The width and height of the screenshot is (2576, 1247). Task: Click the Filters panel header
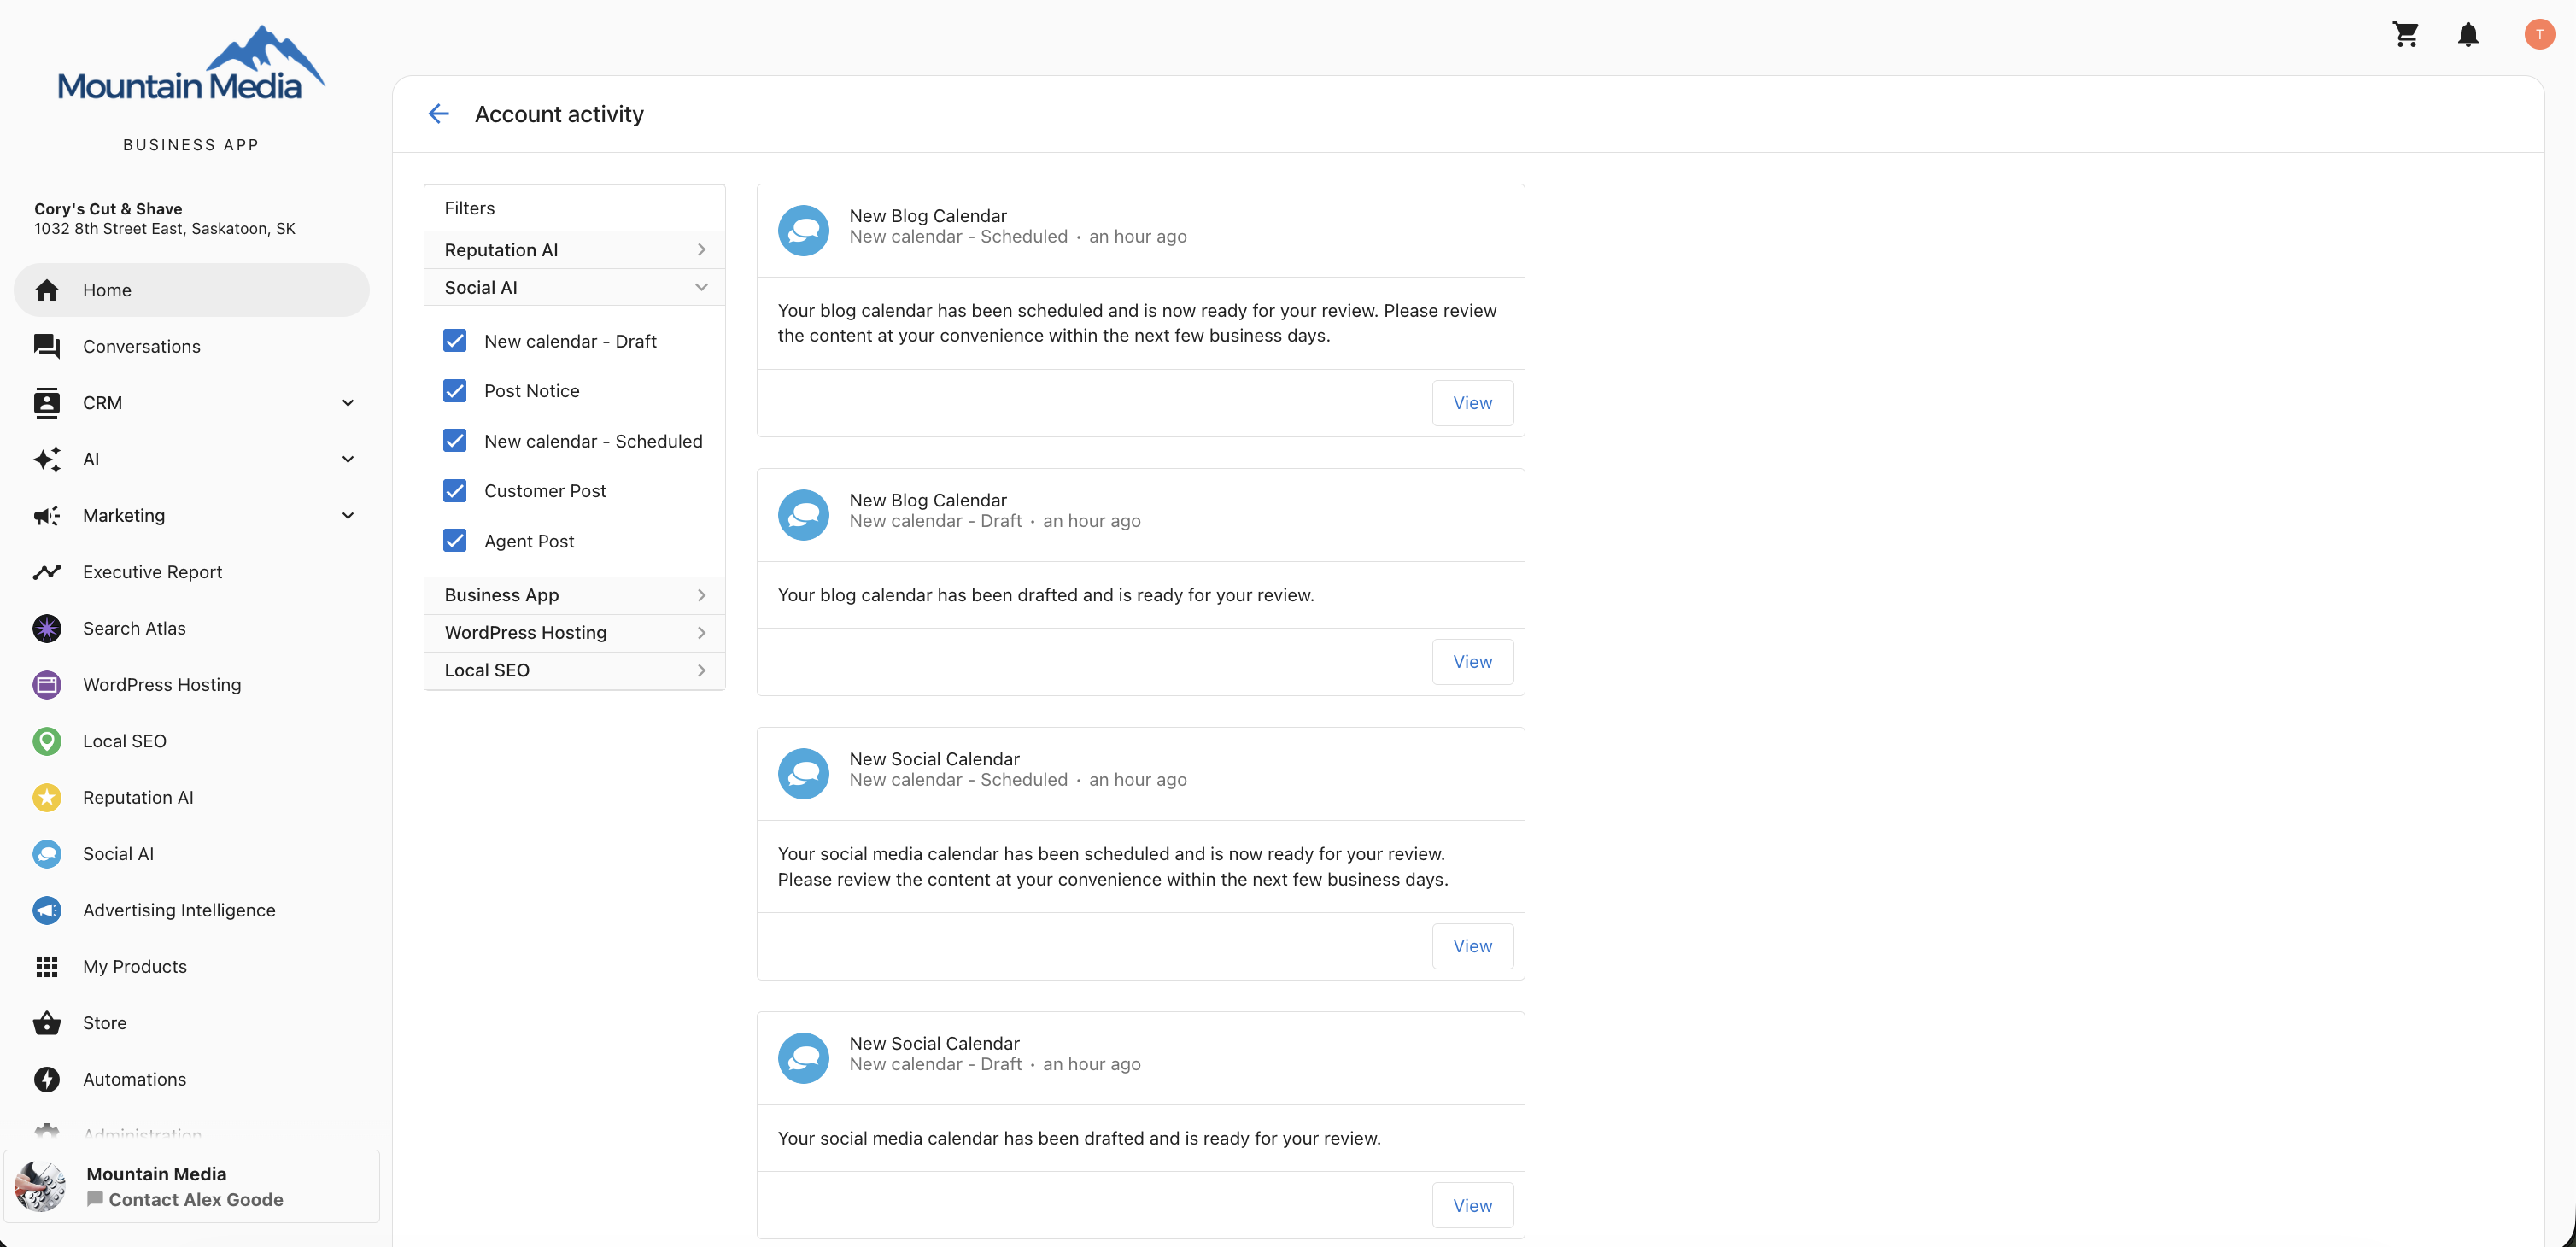pyautogui.click(x=575, y=208)
